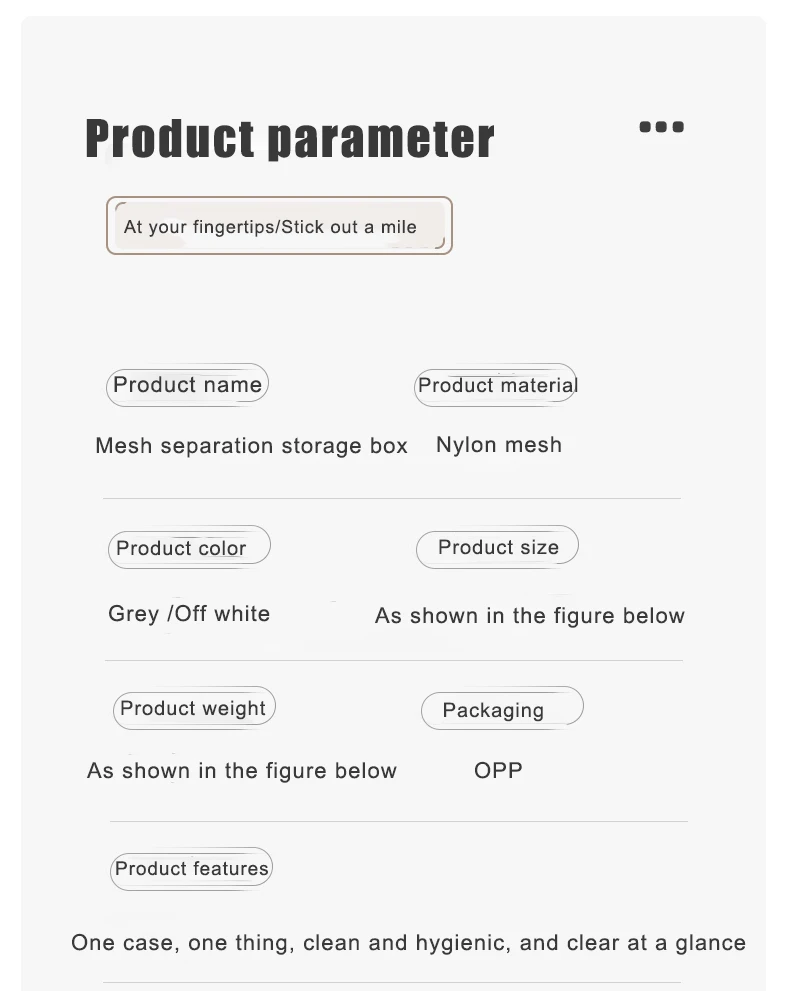Click the 'OPP' packaging value
790x991 pixels.
pos(498,770)
